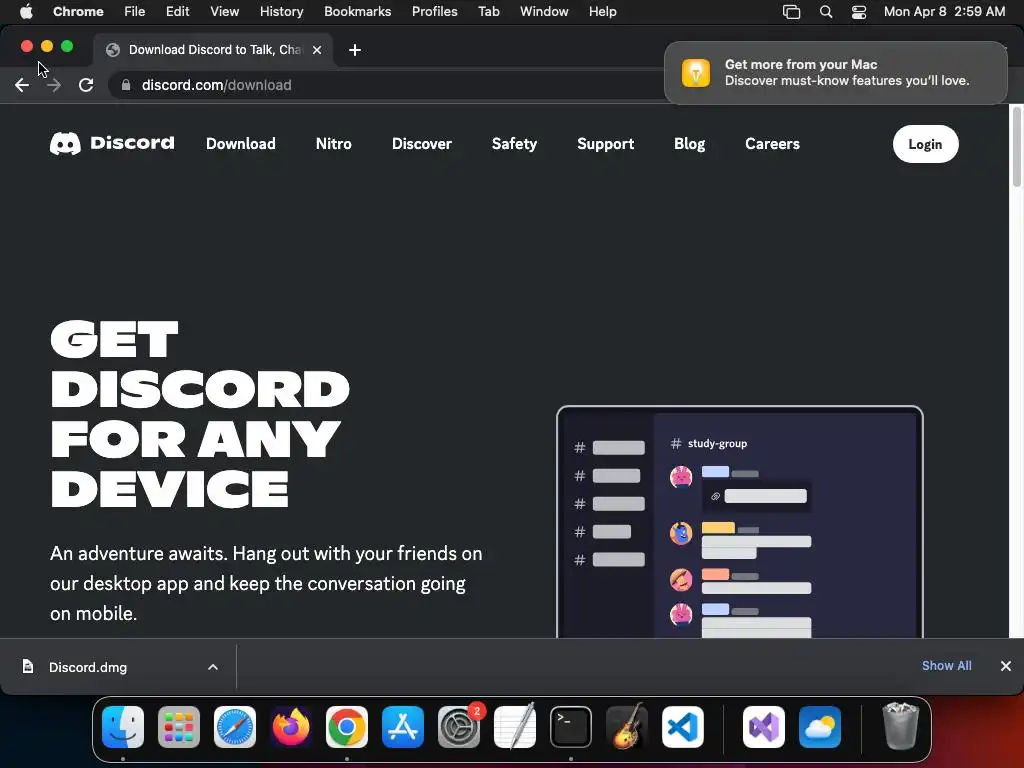
Task: Launch Safari from the Dock
Action: coord(235,726)
